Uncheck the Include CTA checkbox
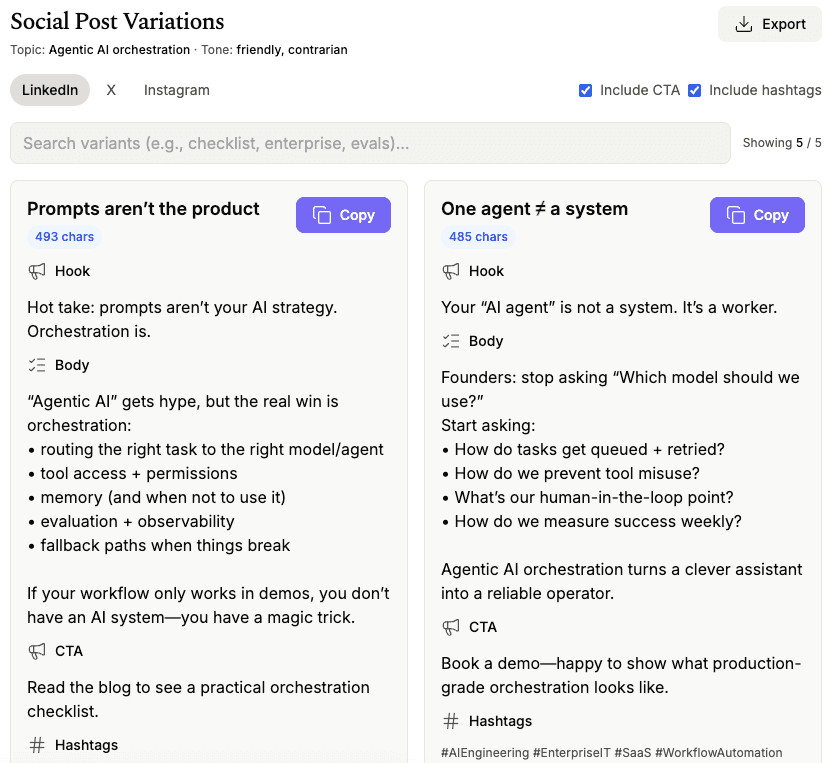The width and height of the screenshot is (836, 763). pos(585,90)
